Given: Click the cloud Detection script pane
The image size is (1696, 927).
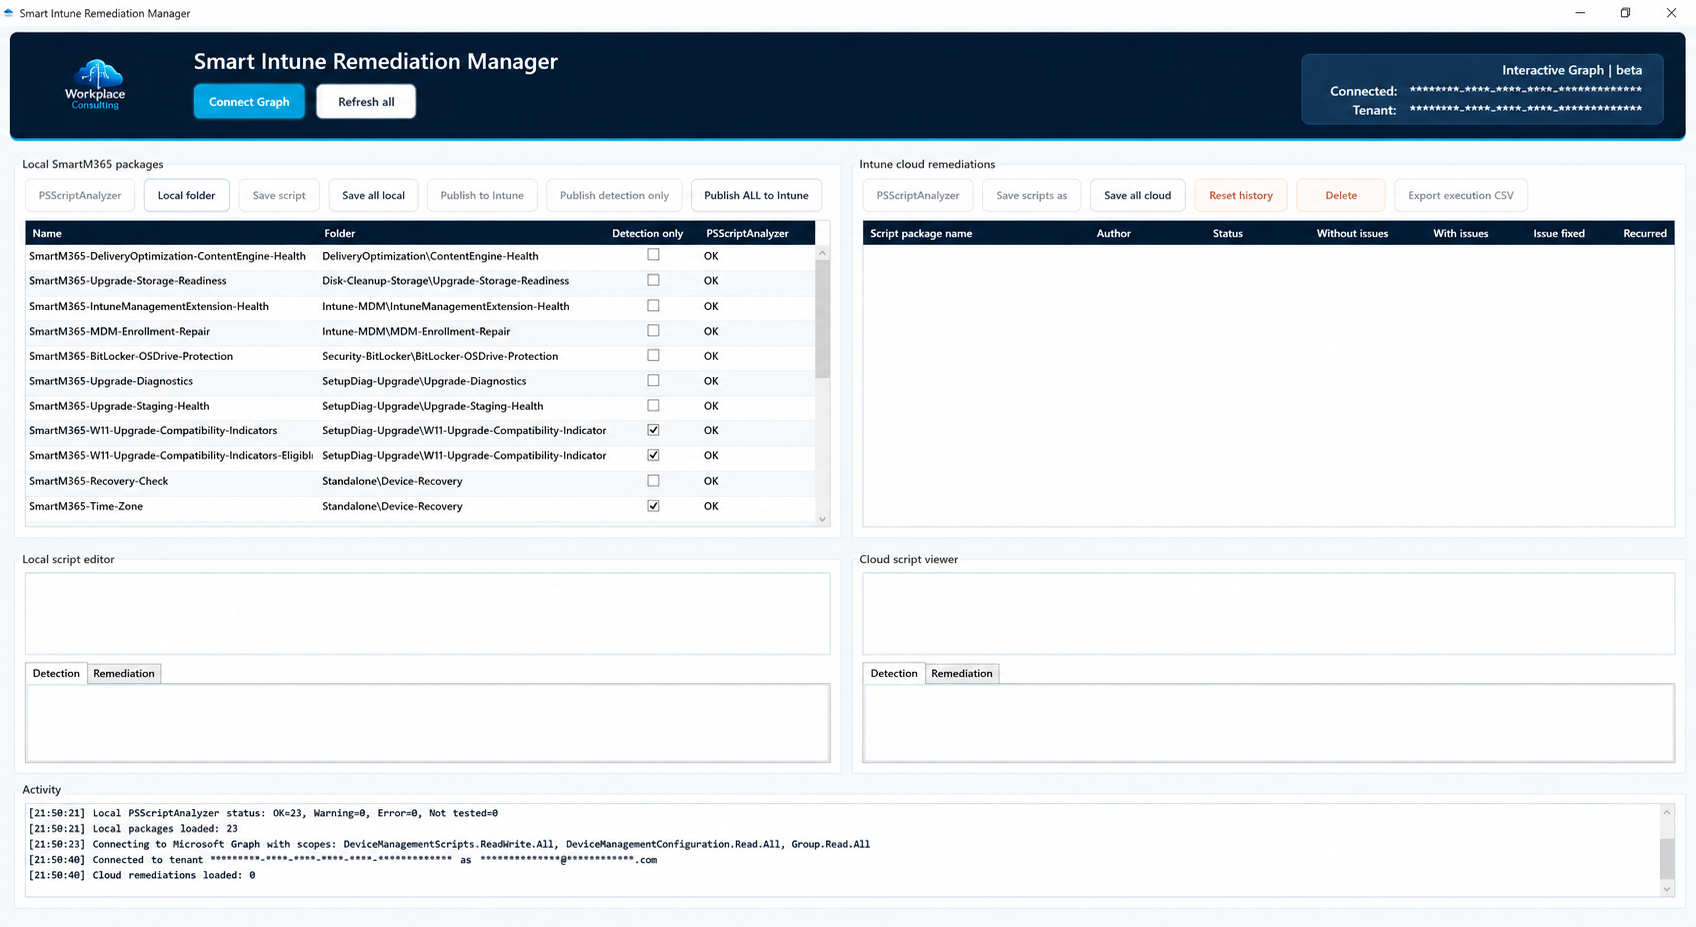Looking at the screenshot, I should point(1268,723).
